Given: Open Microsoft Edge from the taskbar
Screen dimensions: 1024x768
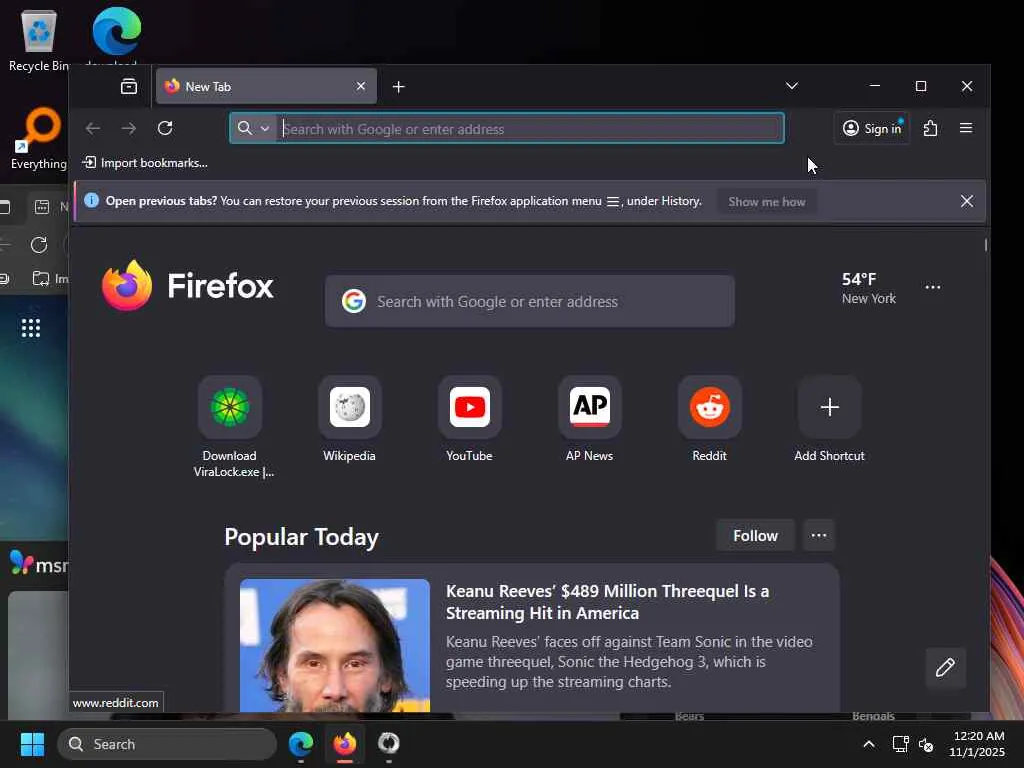Looking at the screenshot, I should click(x=301, y=744).
